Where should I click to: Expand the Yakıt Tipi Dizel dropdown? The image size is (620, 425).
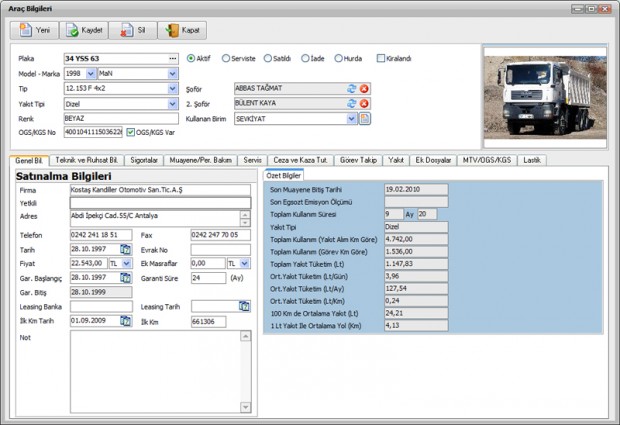click(x=172, y=104)
